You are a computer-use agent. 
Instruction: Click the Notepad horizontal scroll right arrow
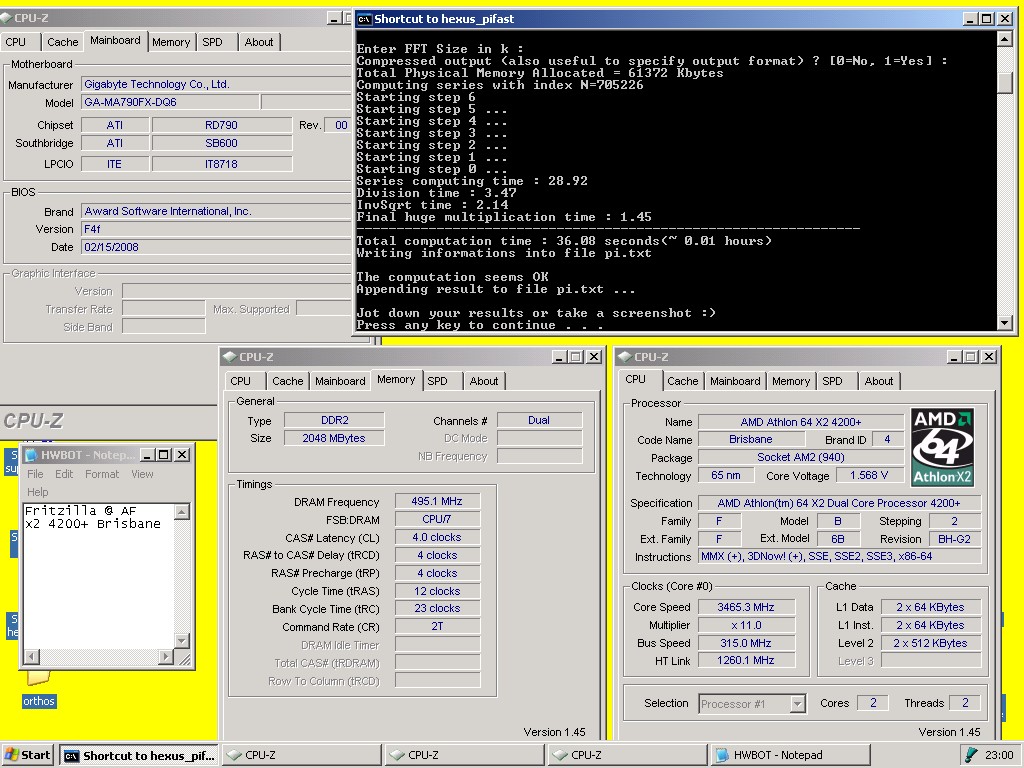click(x=167, y=657)
